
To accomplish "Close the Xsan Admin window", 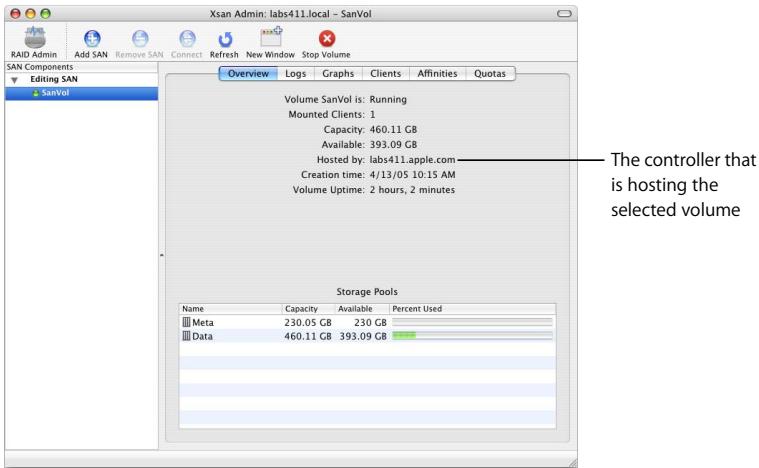I will click(x=15, y=14).
